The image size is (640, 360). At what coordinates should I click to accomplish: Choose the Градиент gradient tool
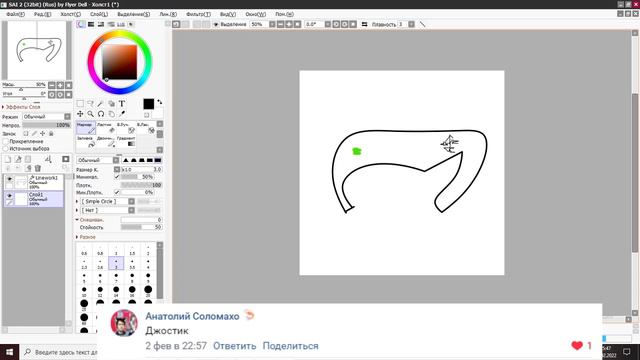(x=126, y=142)
